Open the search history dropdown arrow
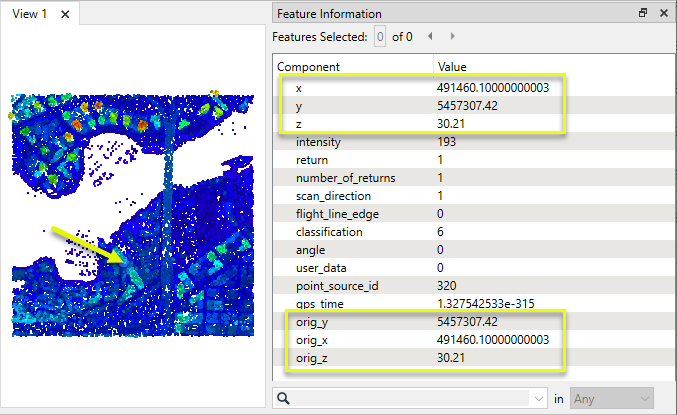The width and height of the screenshot is (677, 415). pyautogui.click(x=539, y=398)
